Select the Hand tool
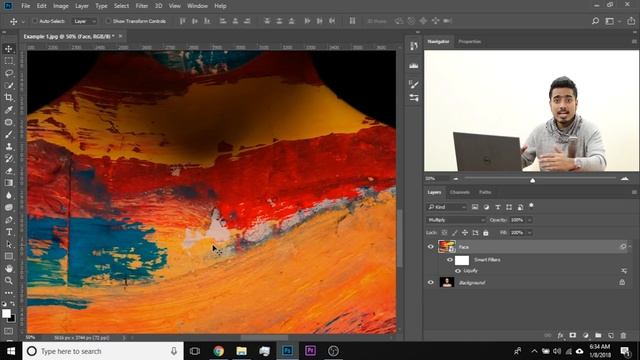This screenshot has height=360, width=640. (9, 269)
